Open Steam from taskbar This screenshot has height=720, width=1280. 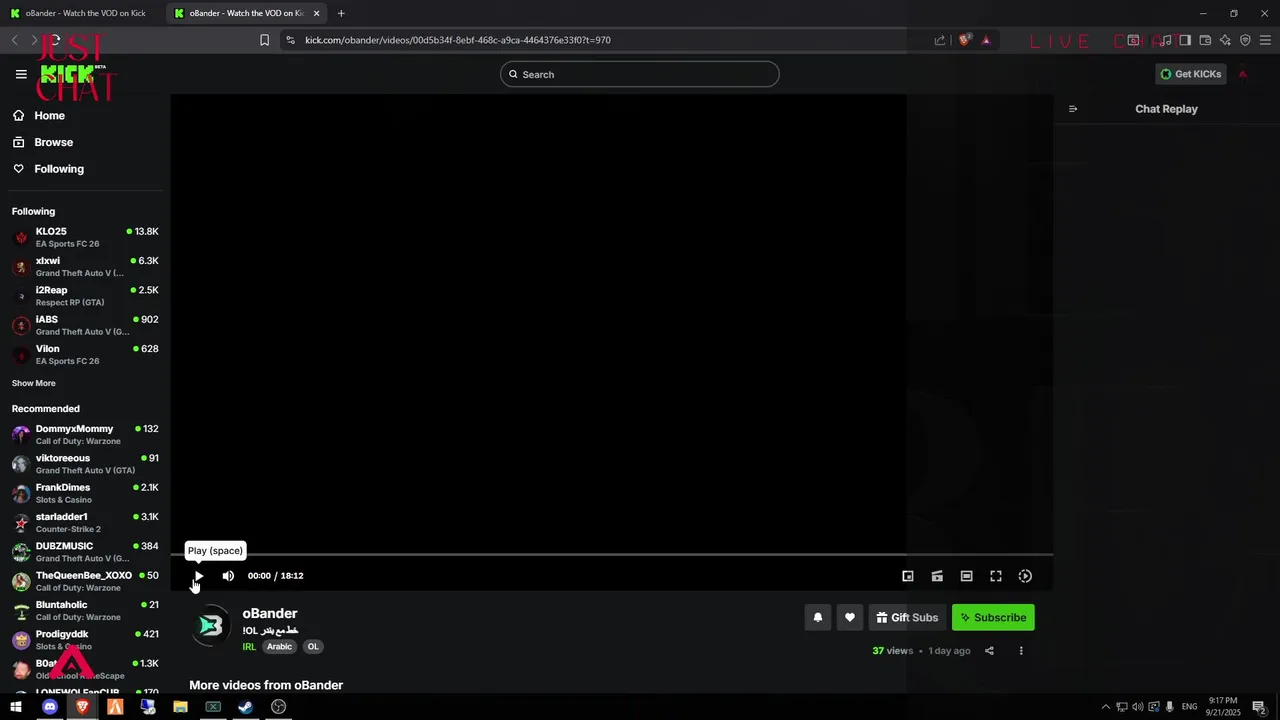pyautogui.click(x=245, y=707)
